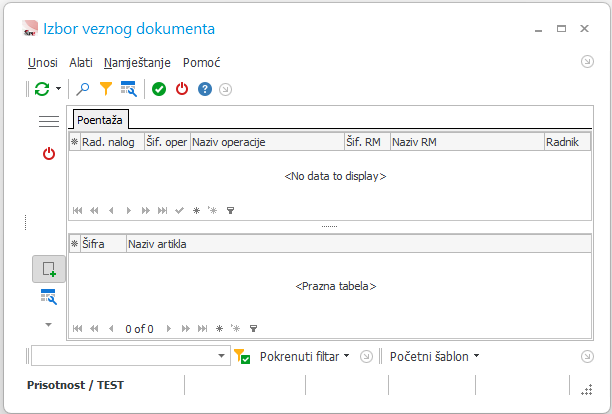The image size is (612, 414).
Task: Click upper grid post checkmark button
Action: (179, 211)
